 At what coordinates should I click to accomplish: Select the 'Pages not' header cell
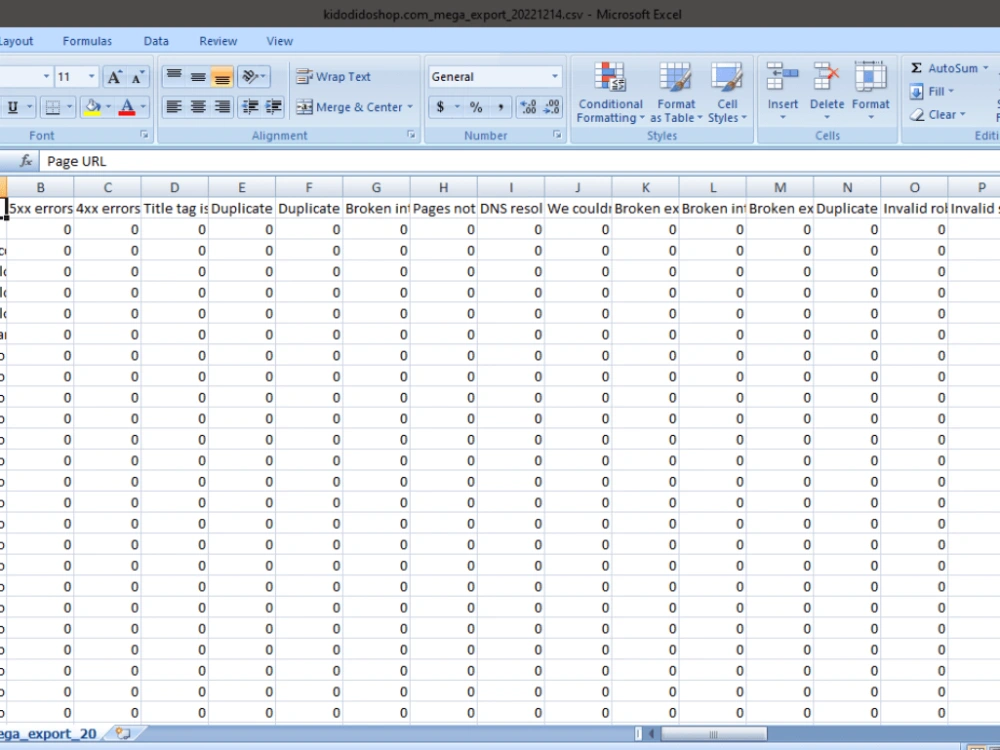(443, 209)
